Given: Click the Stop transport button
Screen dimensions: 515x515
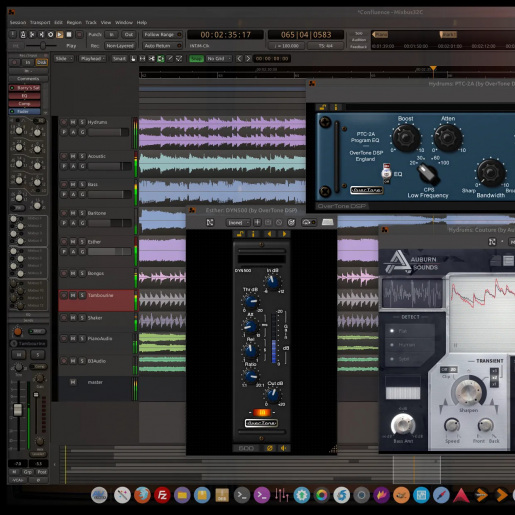Looking at the screenshot, I should click(x=69, y=34).
